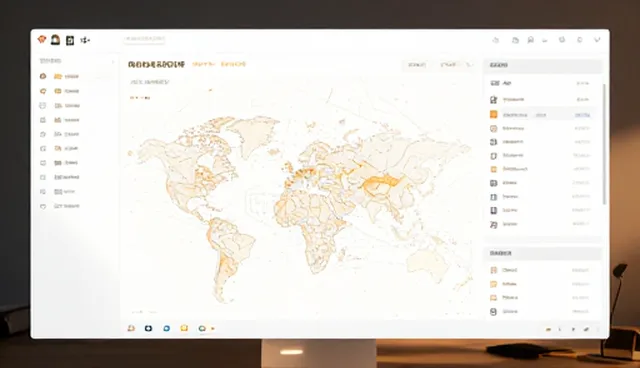Screen dimensions: 640x368
Task: Click the bold heading above the world map
Action: (x=156, y=64)
